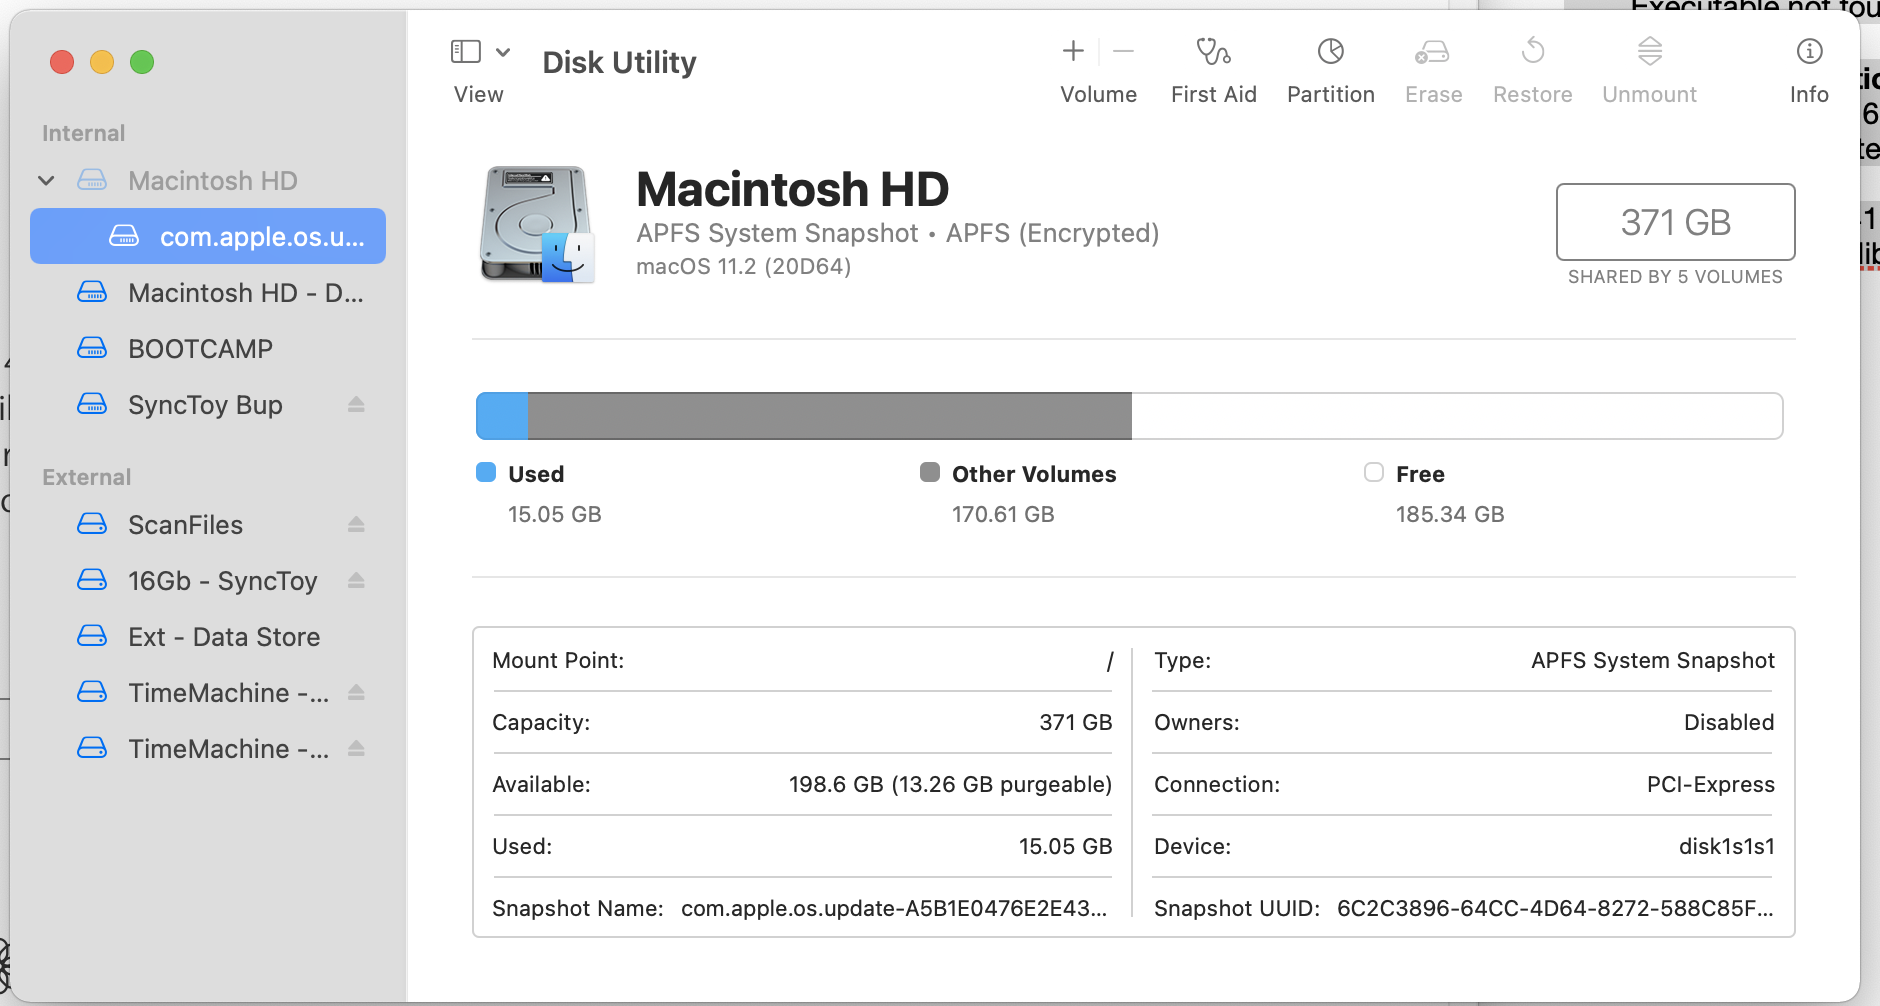Eject the SyncToy Bup volume
Screen dimensions: 1880x1006
pyautogui.click(x=356, y=405)
